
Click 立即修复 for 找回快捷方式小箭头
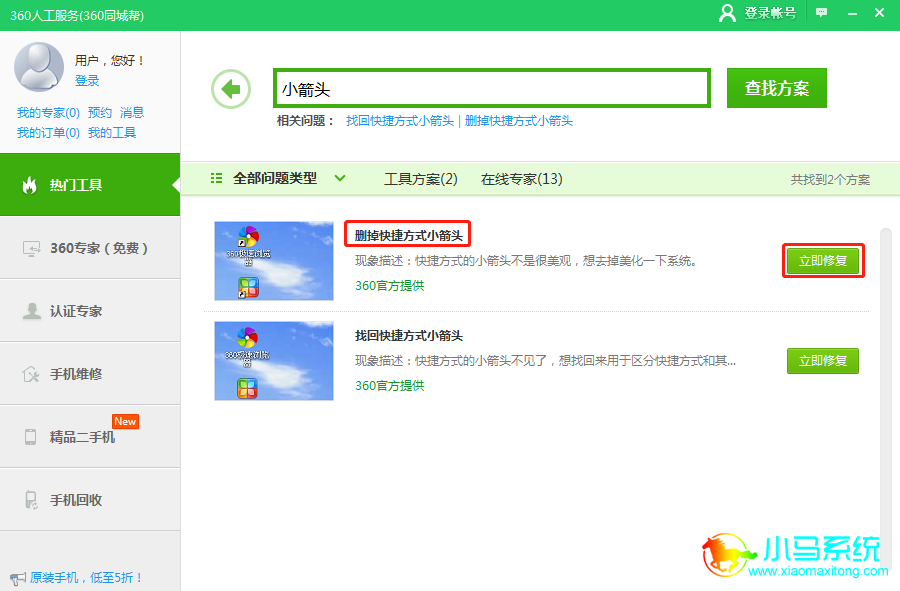[x=823, y=360]
